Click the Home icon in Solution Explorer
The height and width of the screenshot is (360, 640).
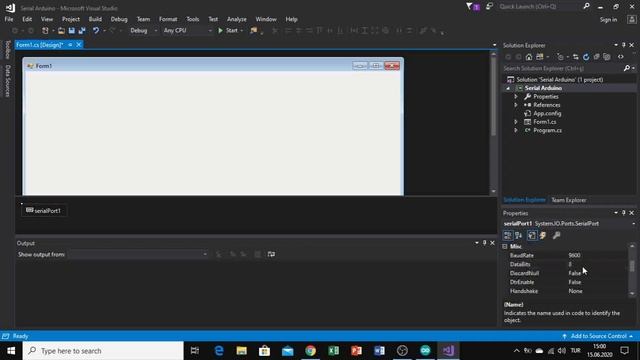529,57
